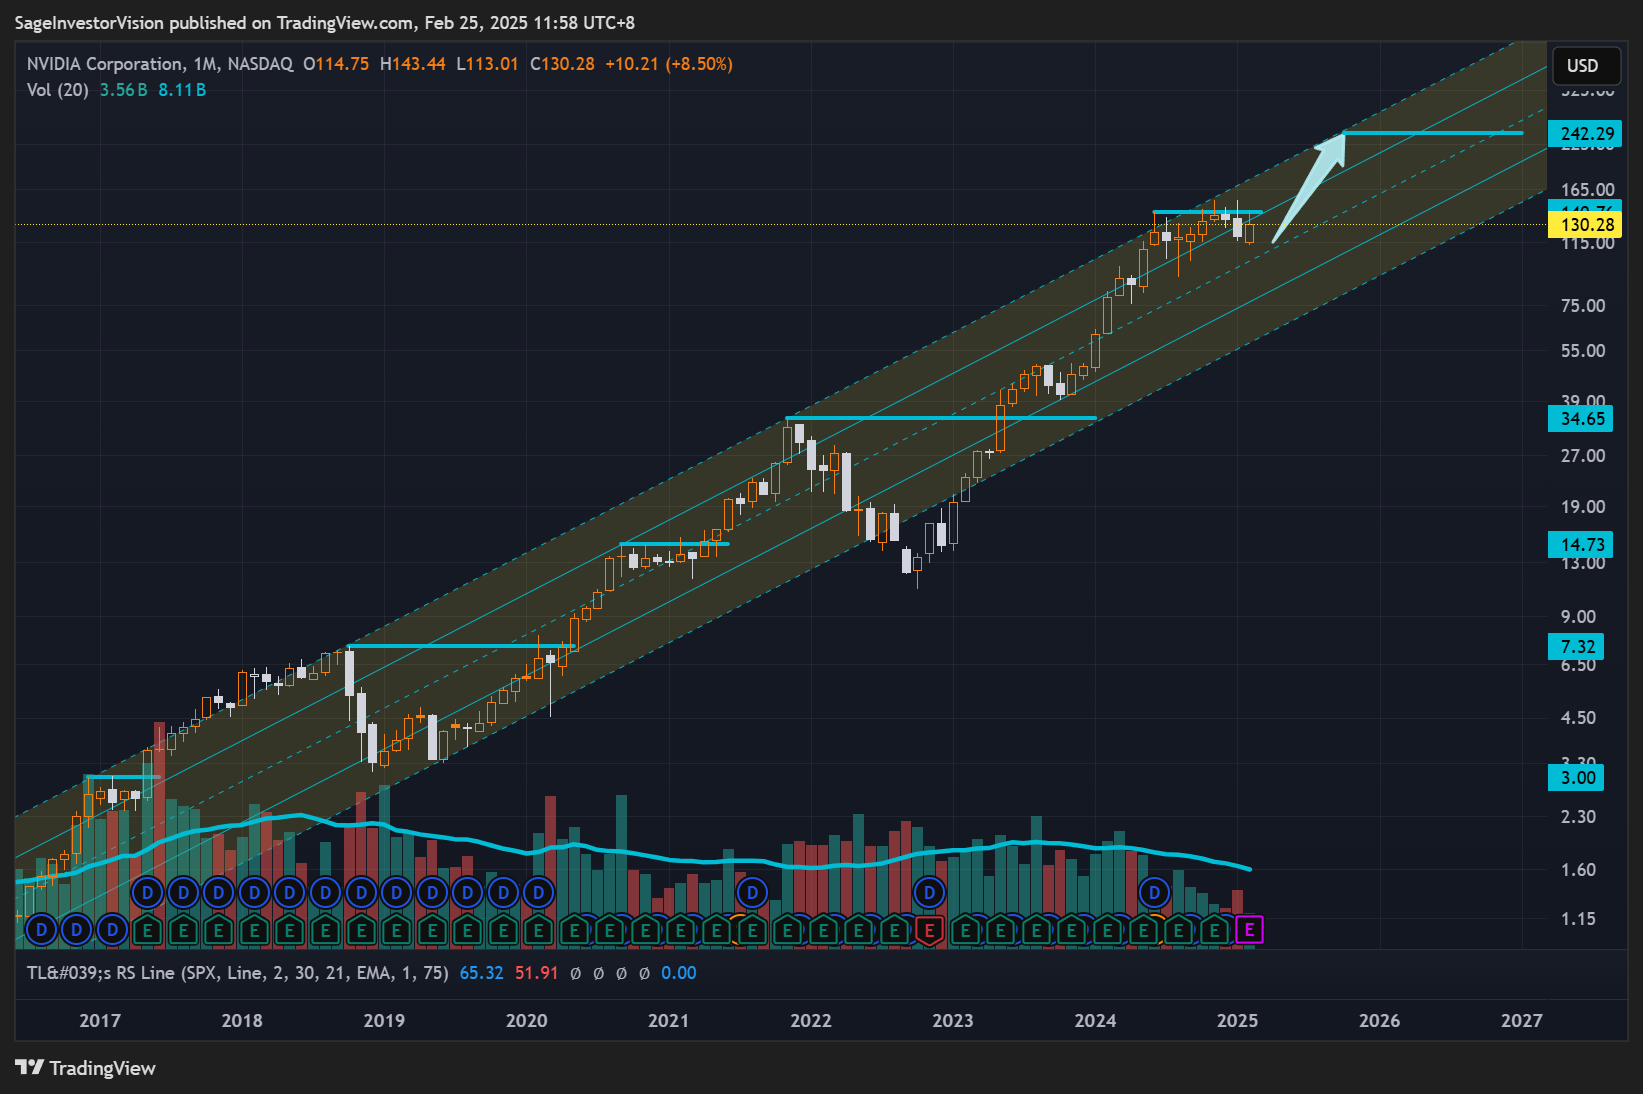The image size is (1643, 1094).
Task: Select the yellow 130.28 current price label
Action: point(1586,224)
